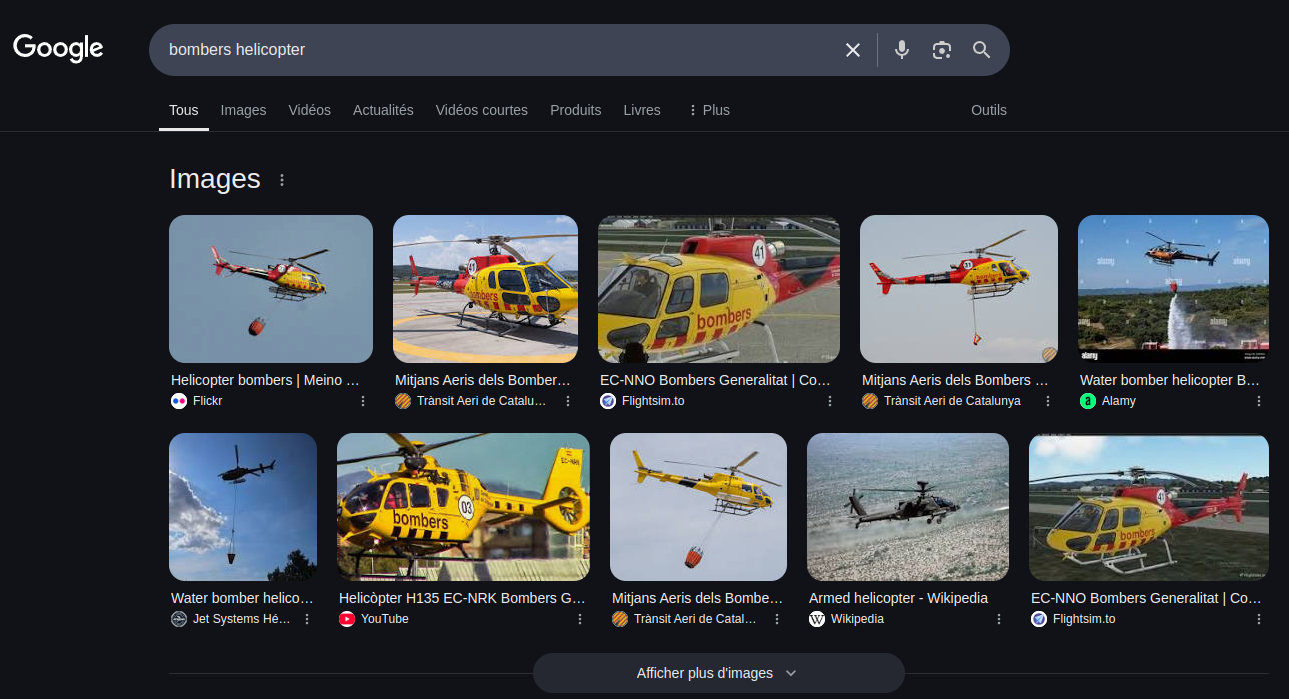Click into the bombers helicopter search field
Image resolution: width=1289 pixels, height=699 pixels.
[x=490, y=50]
